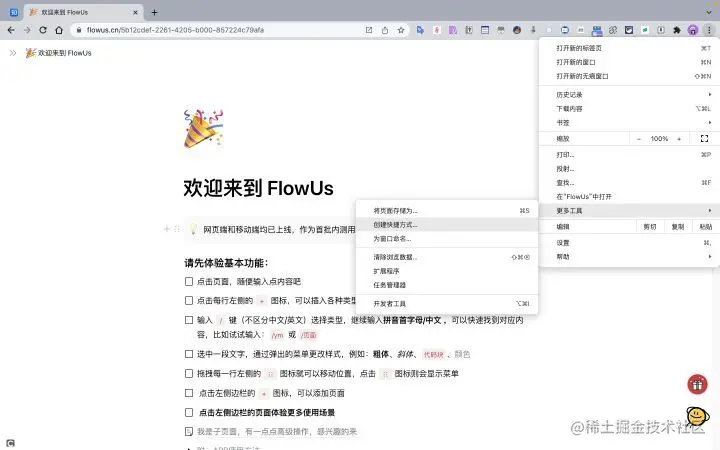
Task: Click the round orange-face extension icon
Action: tap(517, 30)
